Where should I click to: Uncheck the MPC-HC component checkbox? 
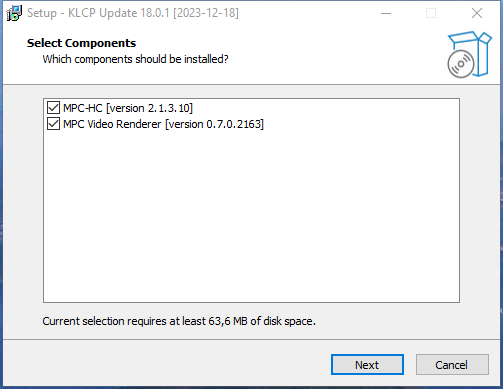point(53,108)
